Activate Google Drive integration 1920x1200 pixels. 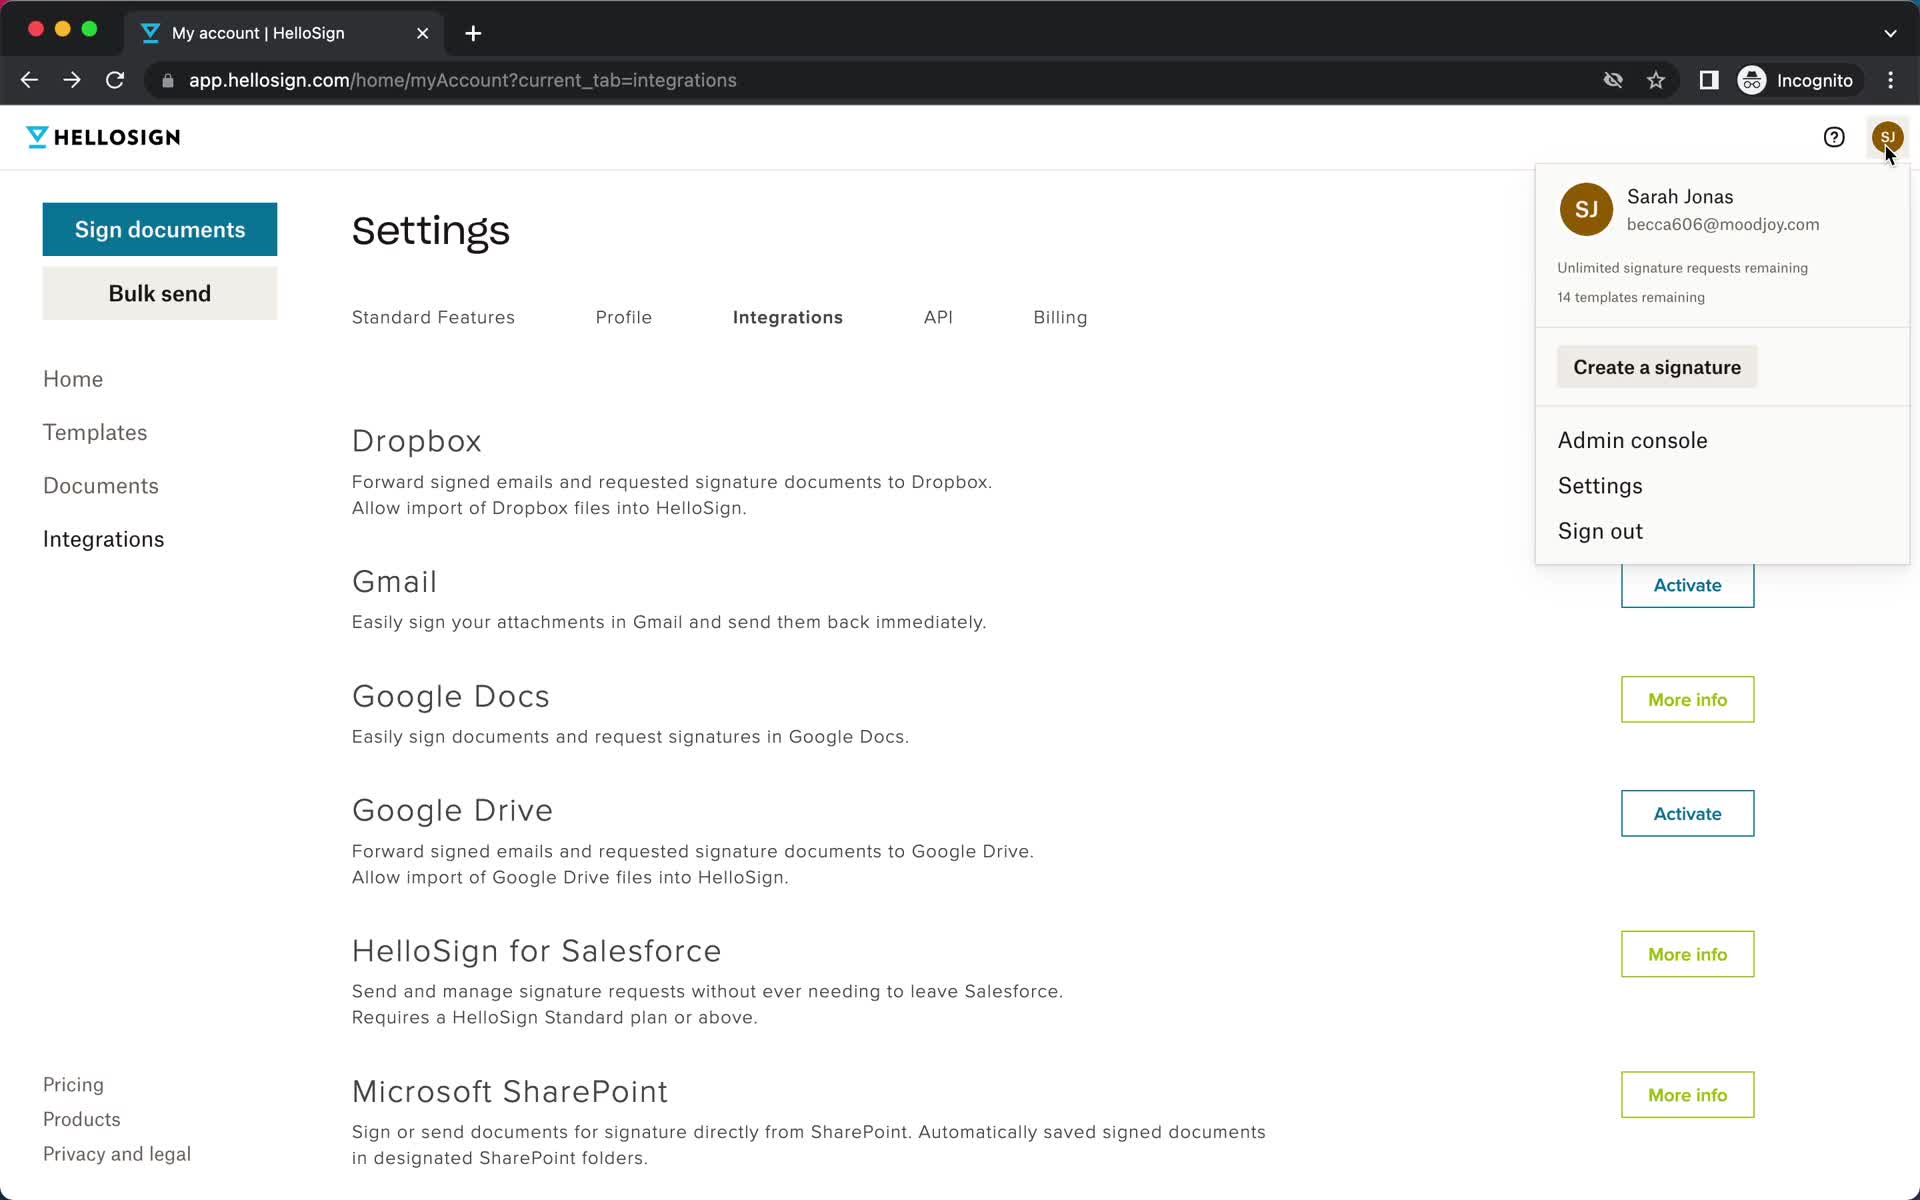coord(1688,813)
